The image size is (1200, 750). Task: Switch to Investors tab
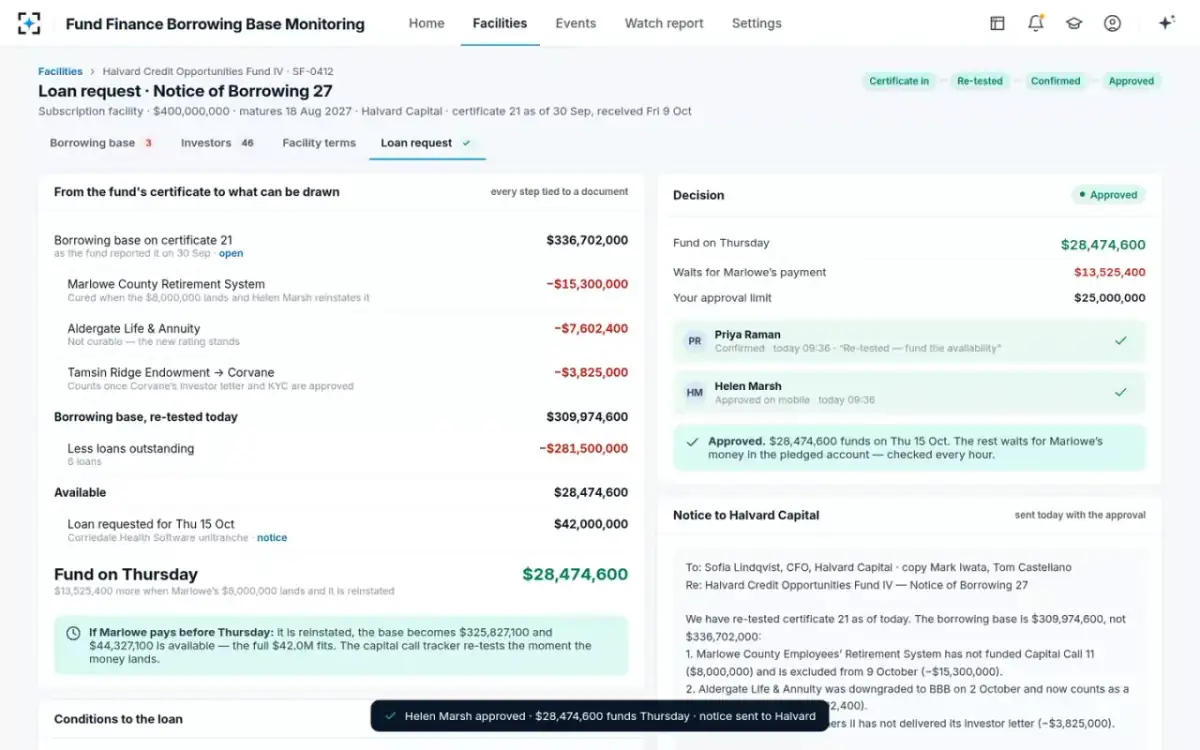point(218,143)
